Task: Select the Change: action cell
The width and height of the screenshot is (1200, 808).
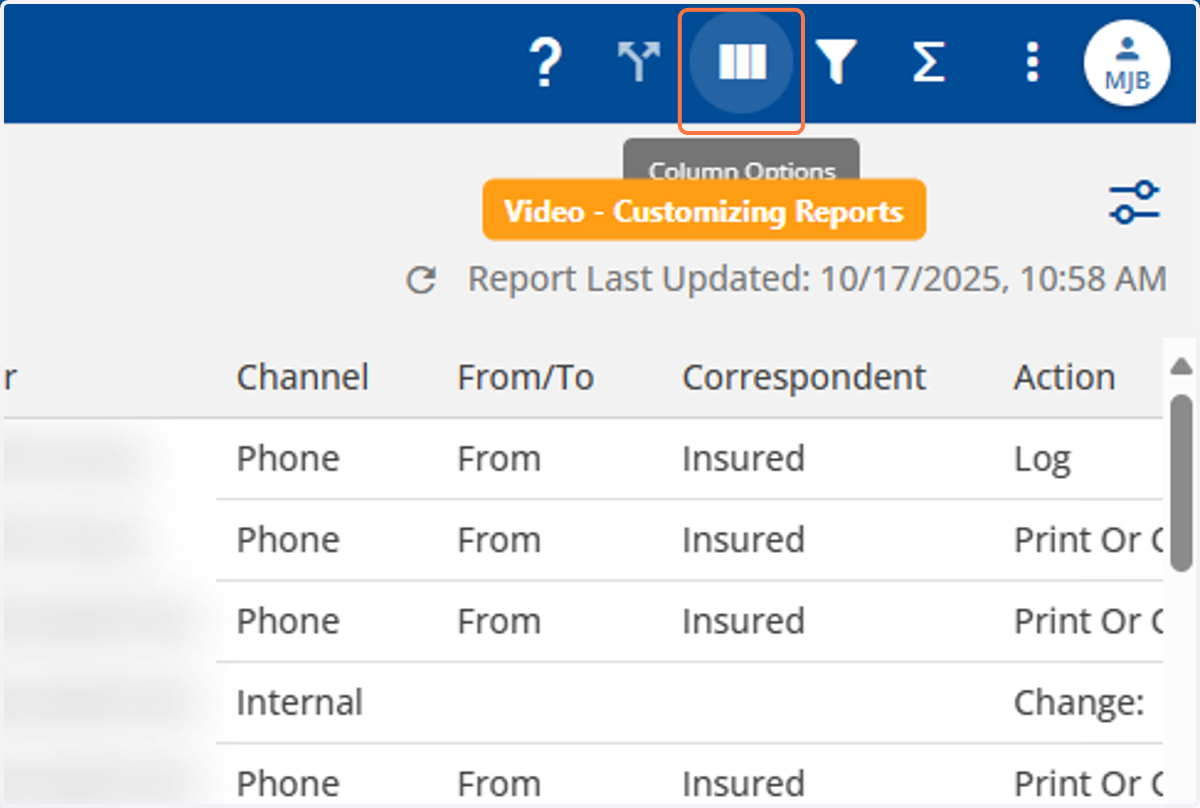Action: click(x=1079, y=702)
